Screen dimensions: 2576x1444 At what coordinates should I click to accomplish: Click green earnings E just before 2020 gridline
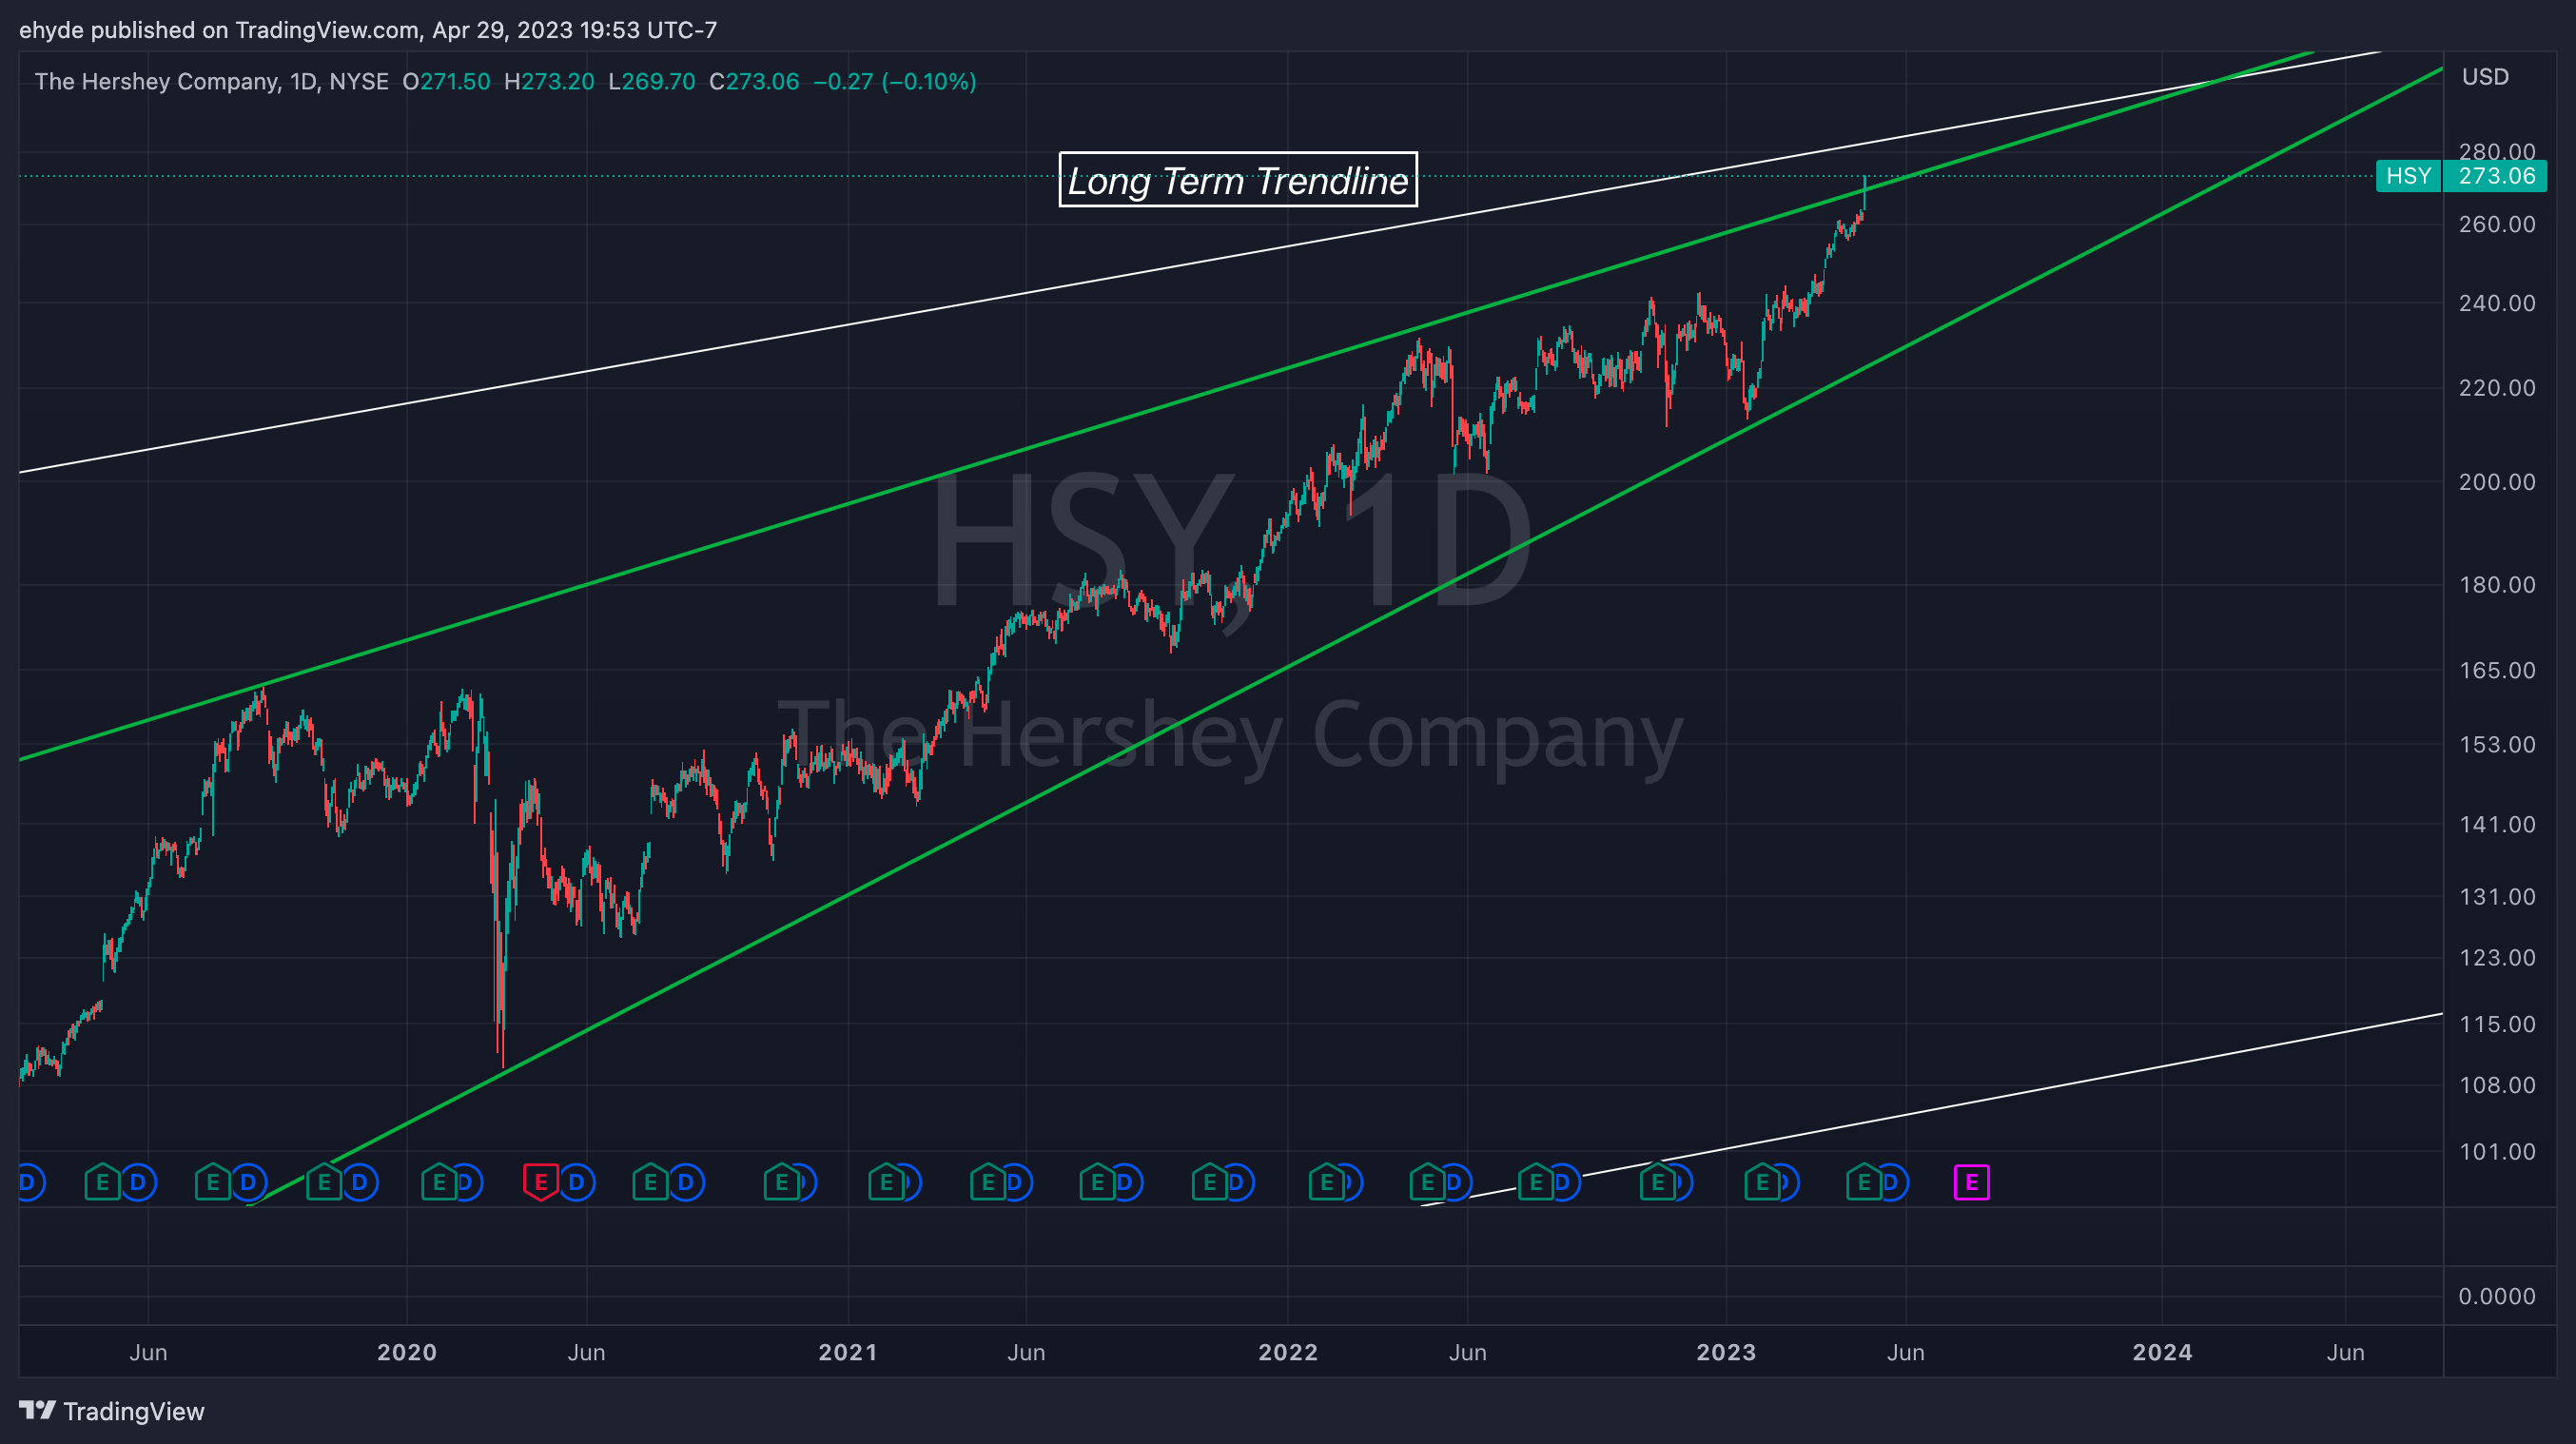pyautogui.click(x=324, y=1183)
